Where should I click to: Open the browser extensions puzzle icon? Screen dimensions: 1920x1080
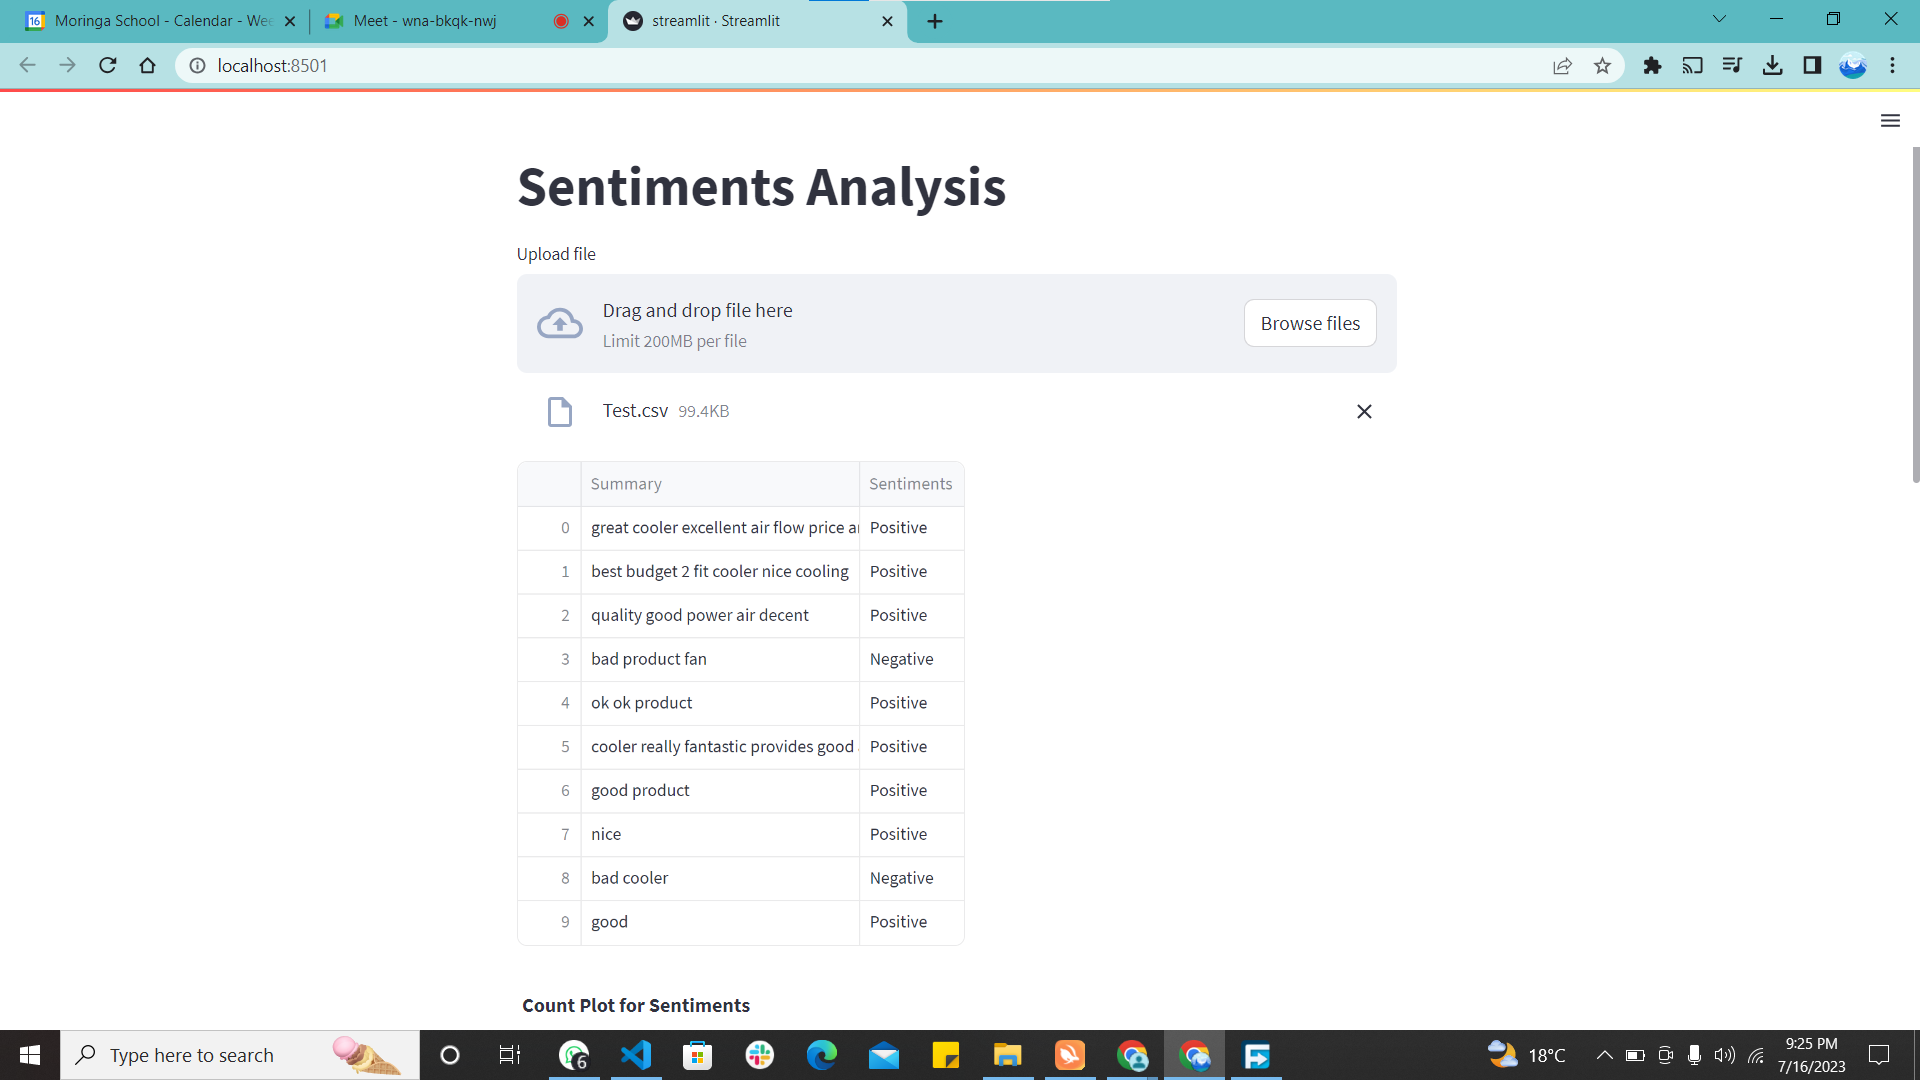coord(1652,66)
